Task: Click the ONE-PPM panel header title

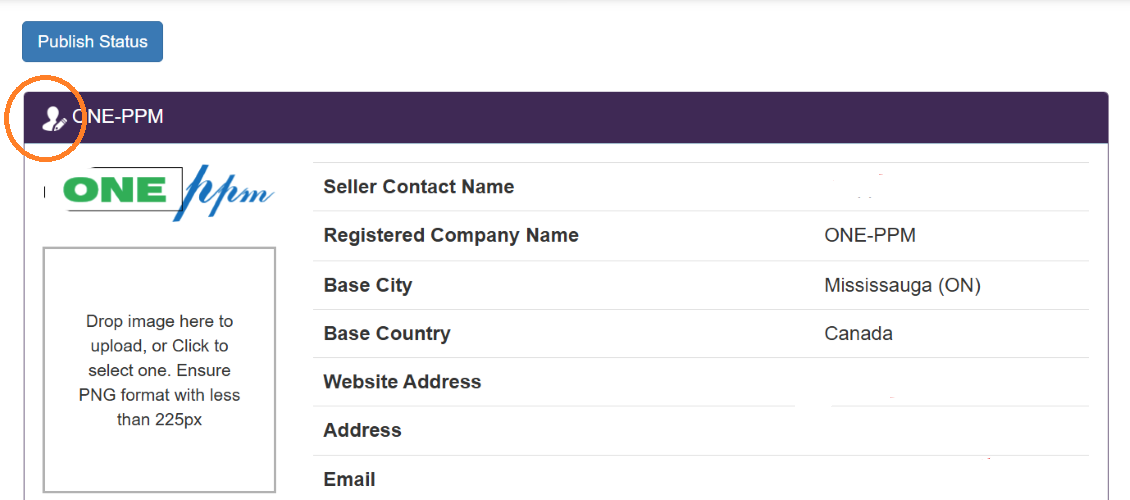Action: [117, 117]
